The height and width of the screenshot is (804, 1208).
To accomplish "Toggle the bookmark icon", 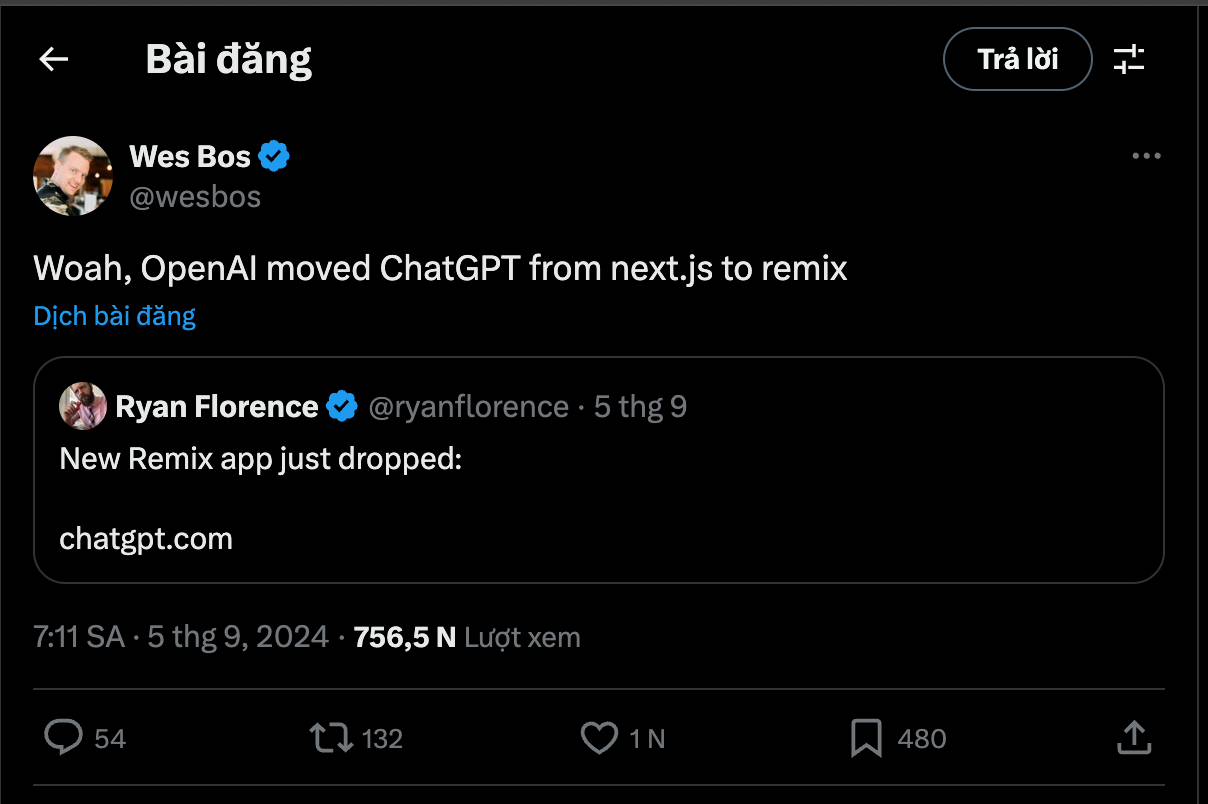I will tap(865, 739).
